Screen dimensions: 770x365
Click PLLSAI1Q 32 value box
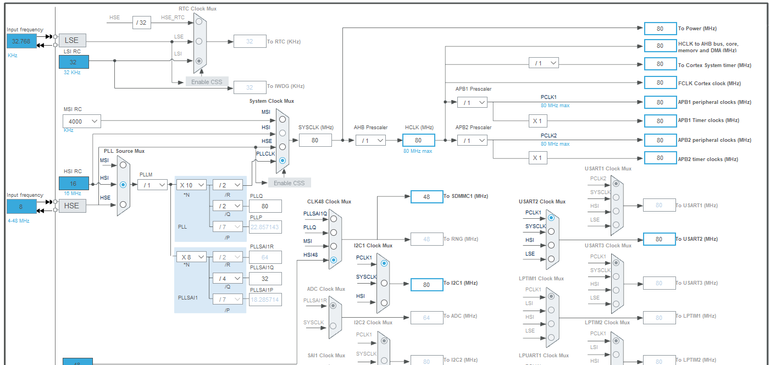(265, 279)
